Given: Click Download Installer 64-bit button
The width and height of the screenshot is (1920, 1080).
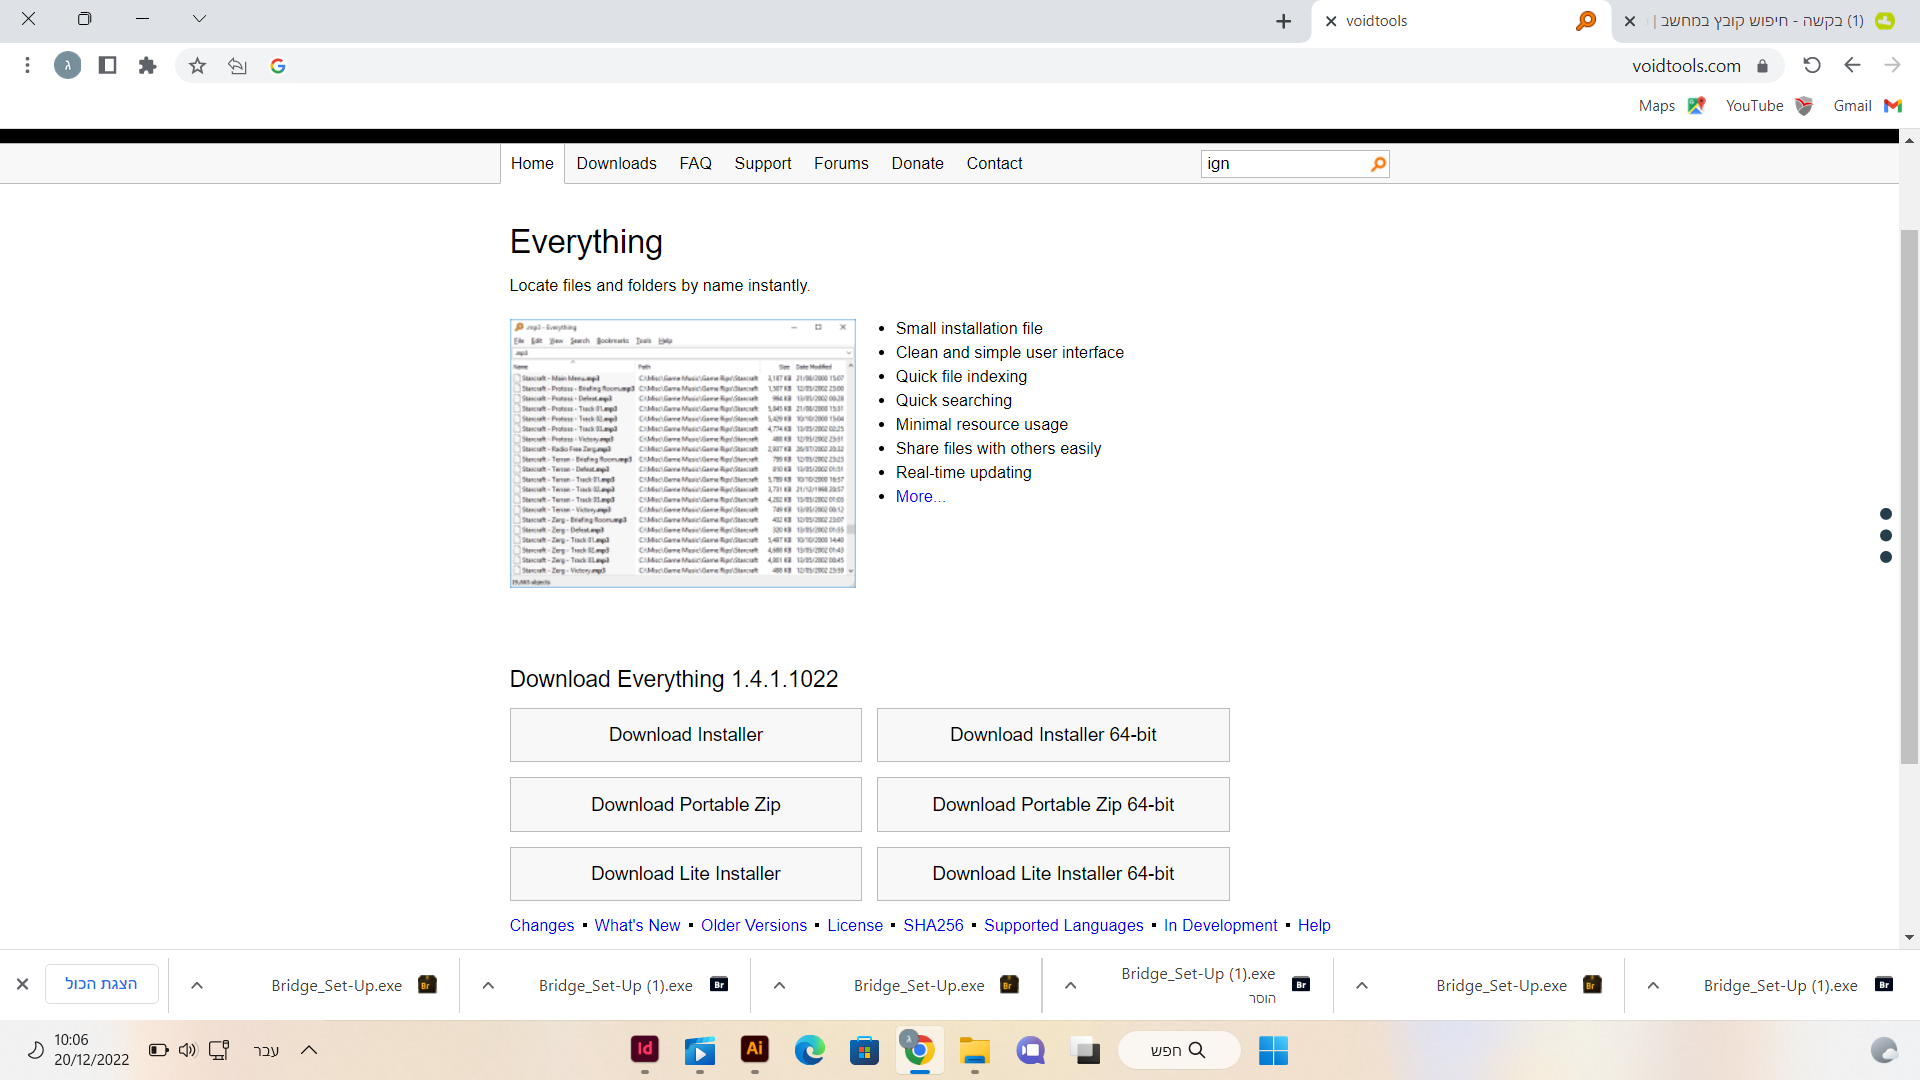Looking at the screenshot, I should coord(1052,735).
